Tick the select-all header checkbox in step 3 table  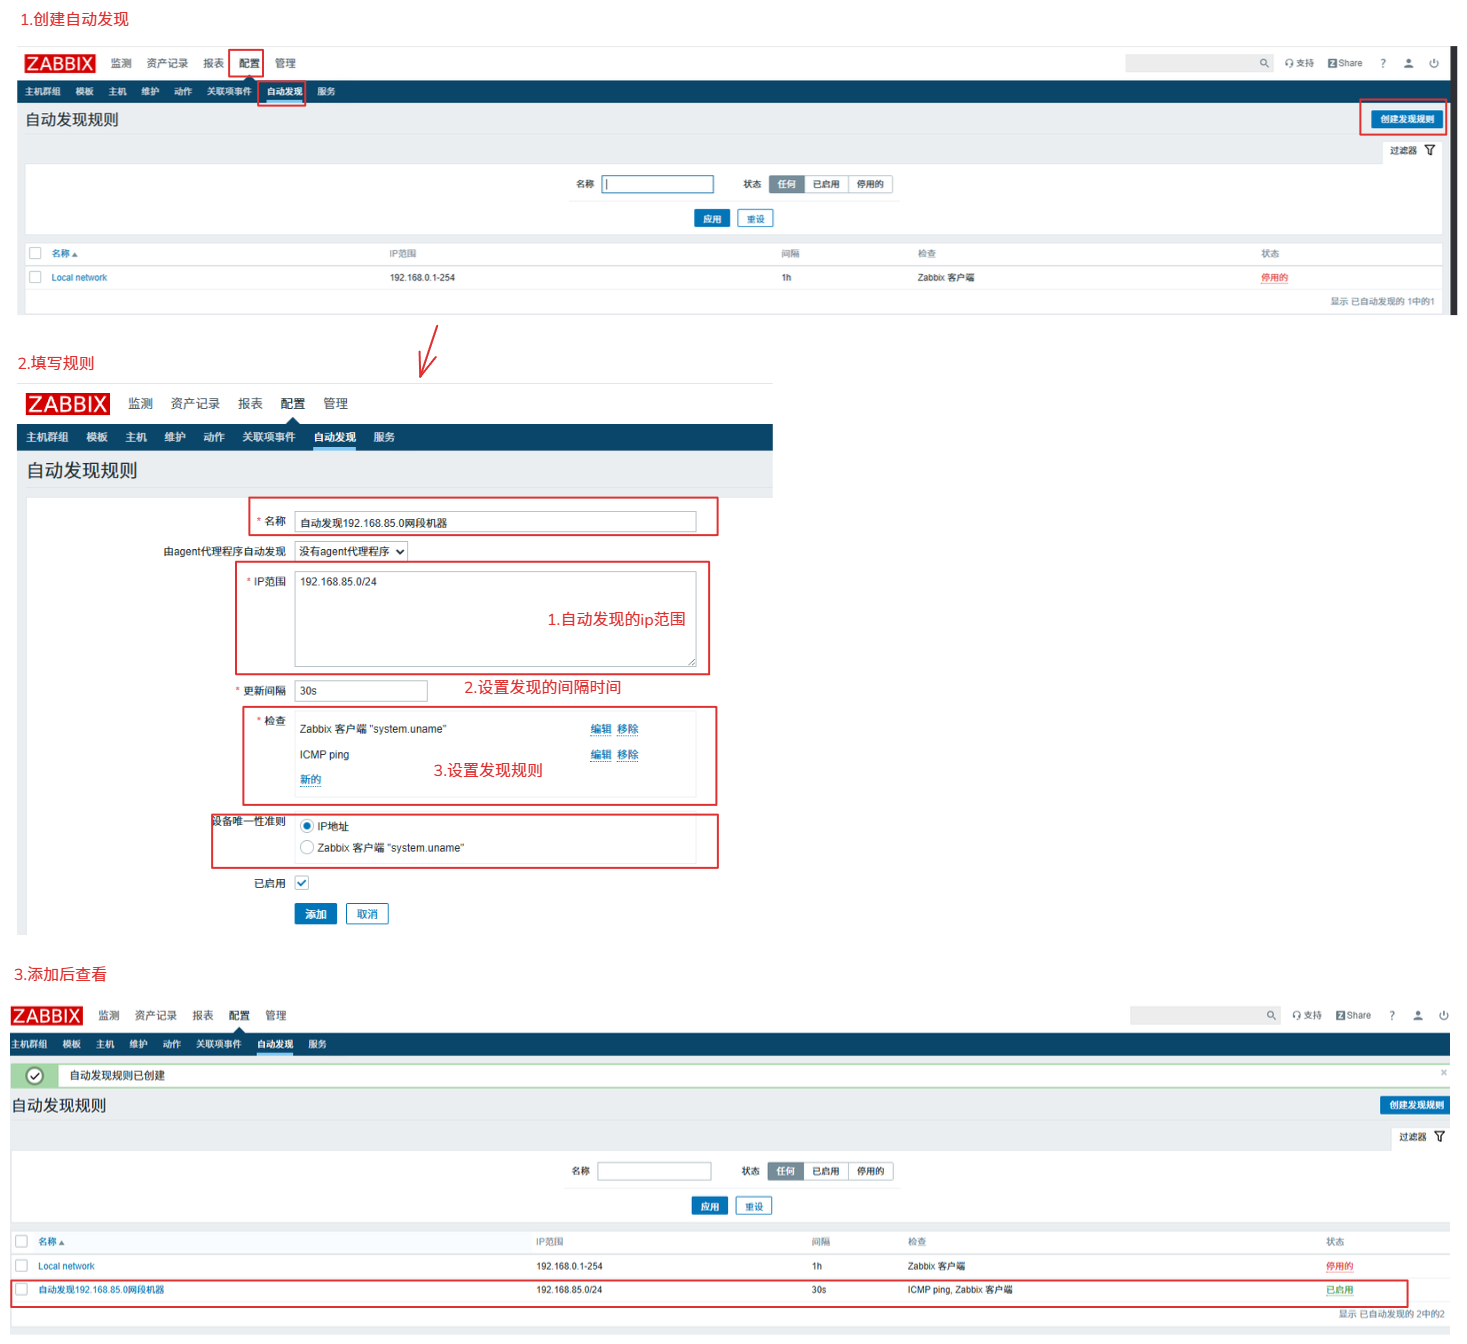(x=21, y=1241)
